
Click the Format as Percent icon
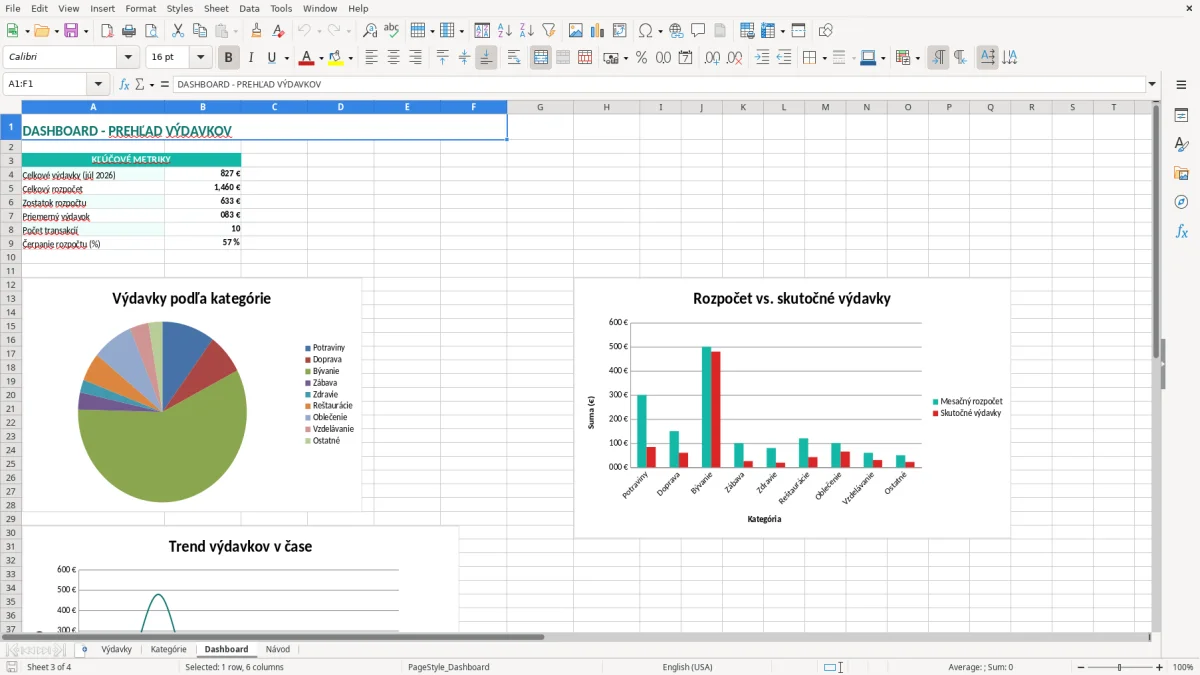click(641, 58)
